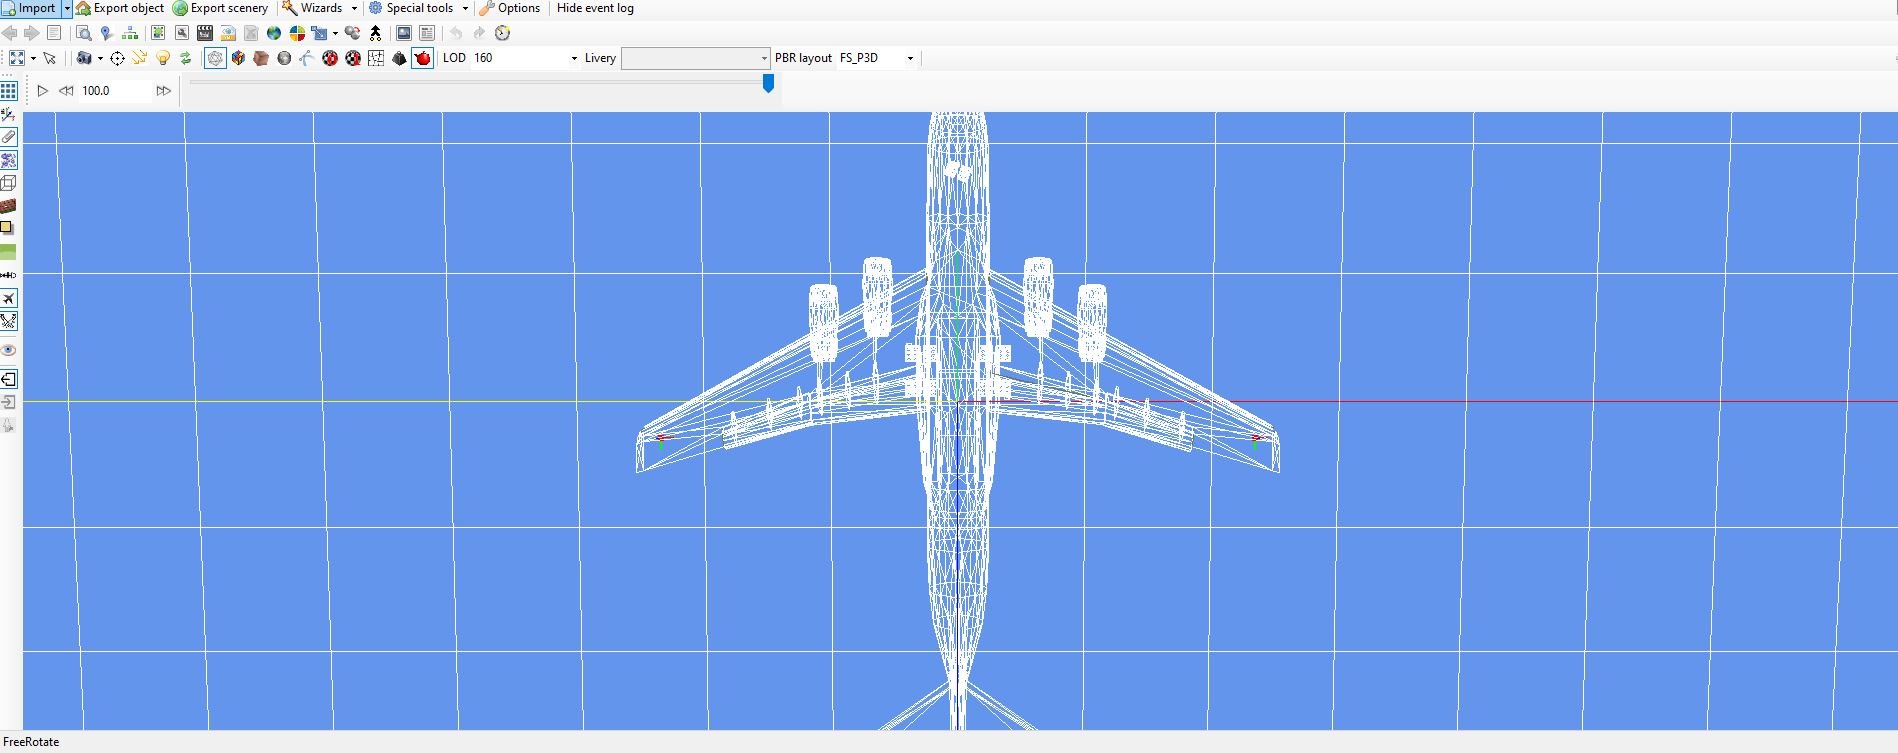Image resolution: width=1898 pixels, height=753 pixels.
Task: Open the document page icon
Action: 54,33
